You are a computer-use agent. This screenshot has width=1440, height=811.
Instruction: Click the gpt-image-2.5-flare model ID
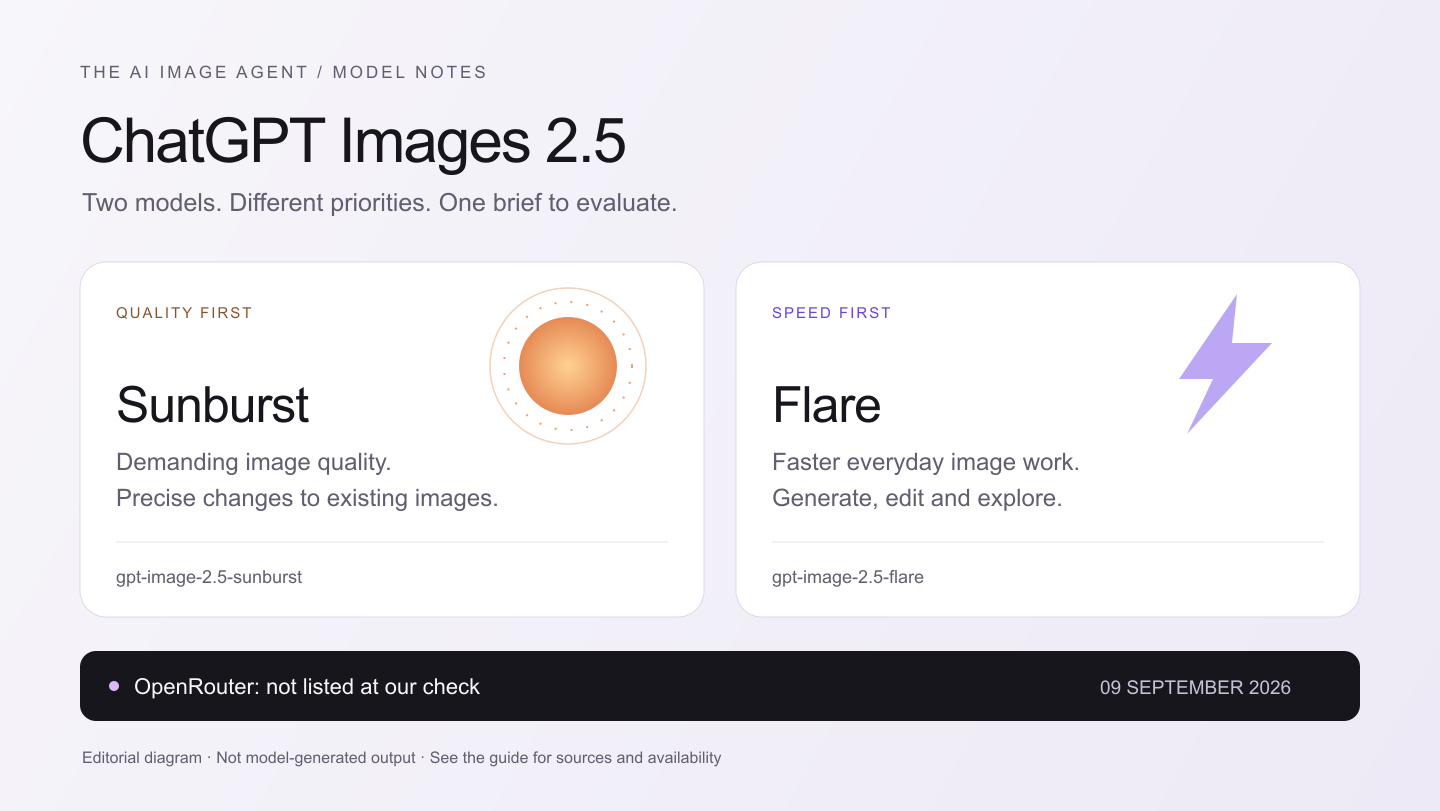pyautogui.click(x=848, y=577)
